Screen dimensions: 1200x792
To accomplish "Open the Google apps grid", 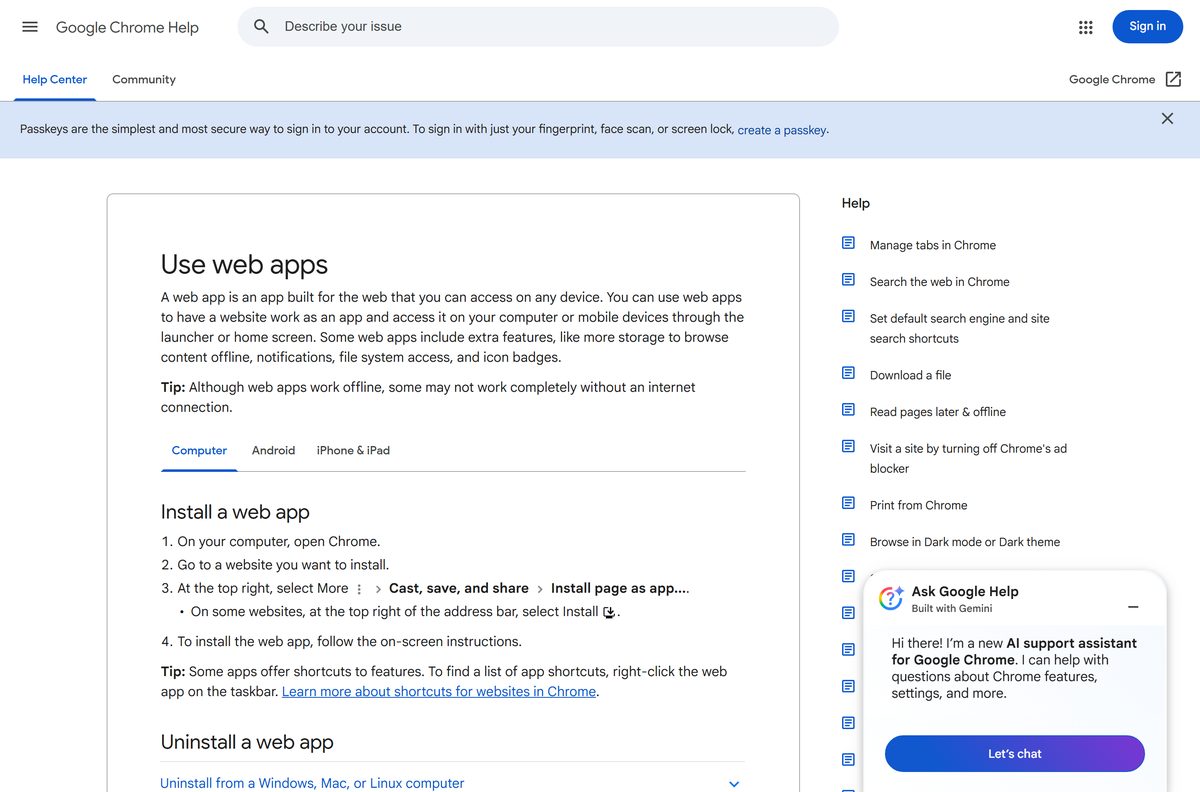I will point(1086,27).
